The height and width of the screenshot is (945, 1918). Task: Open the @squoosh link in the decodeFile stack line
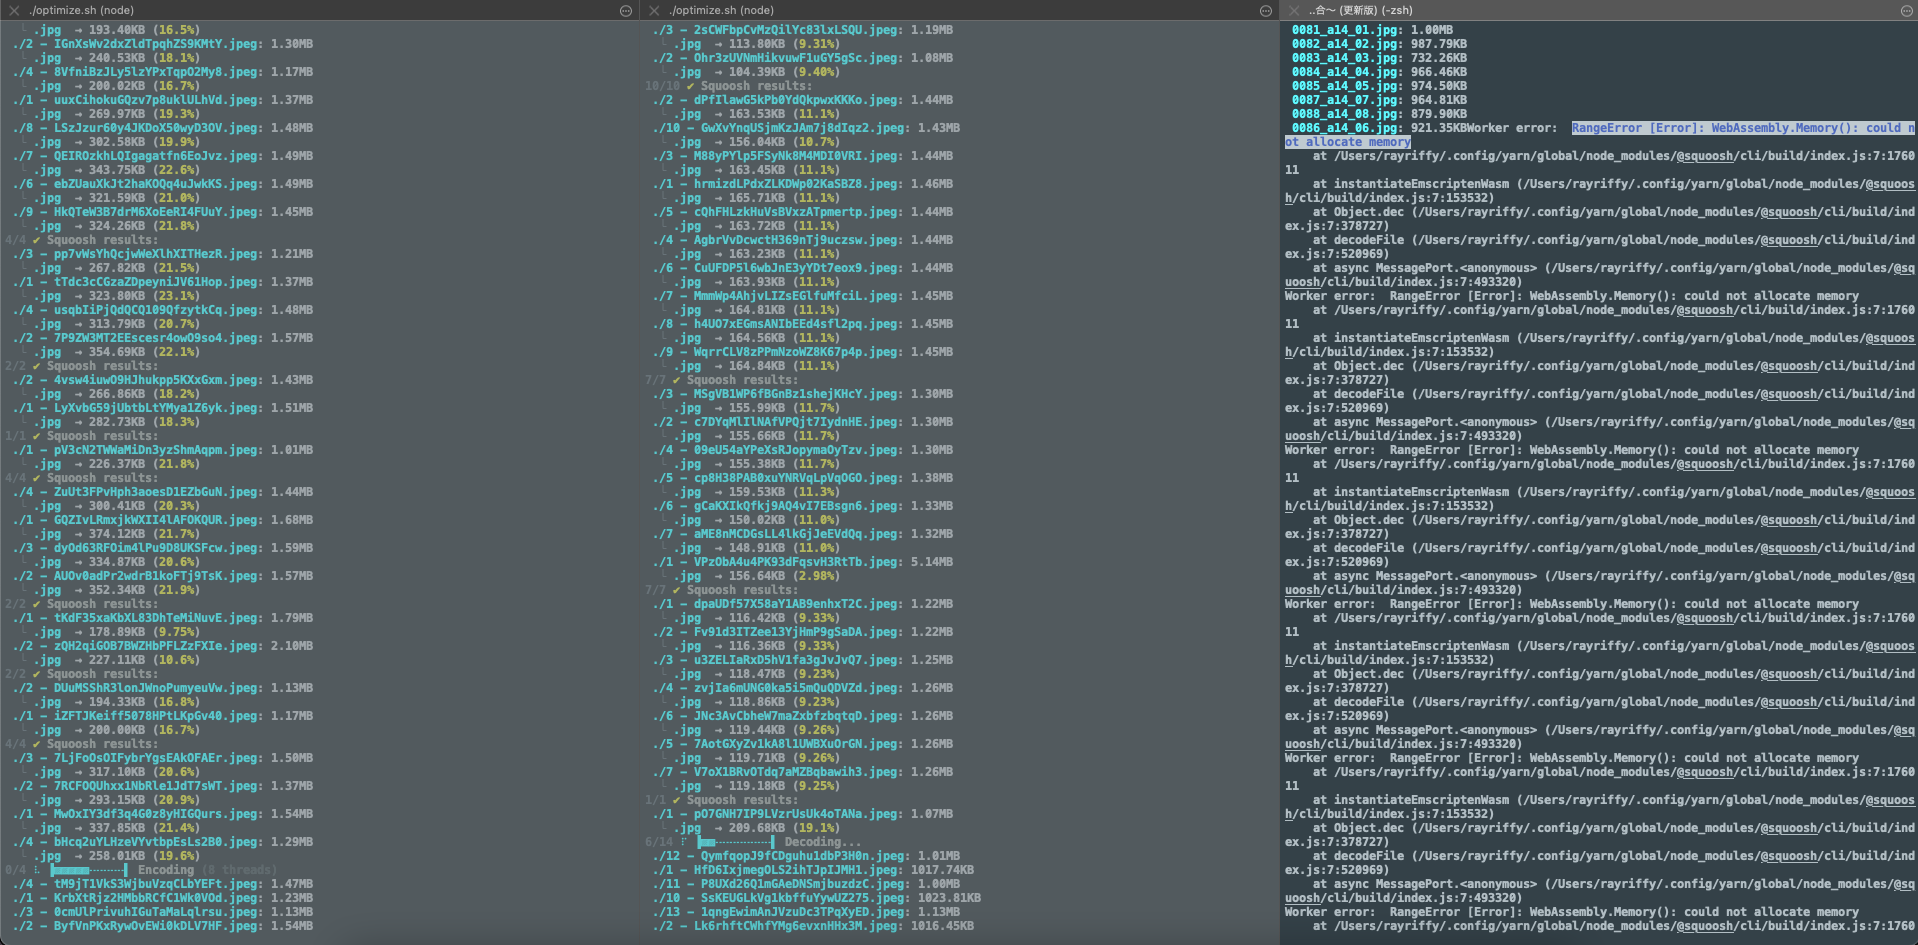(x=1790, y=240)
